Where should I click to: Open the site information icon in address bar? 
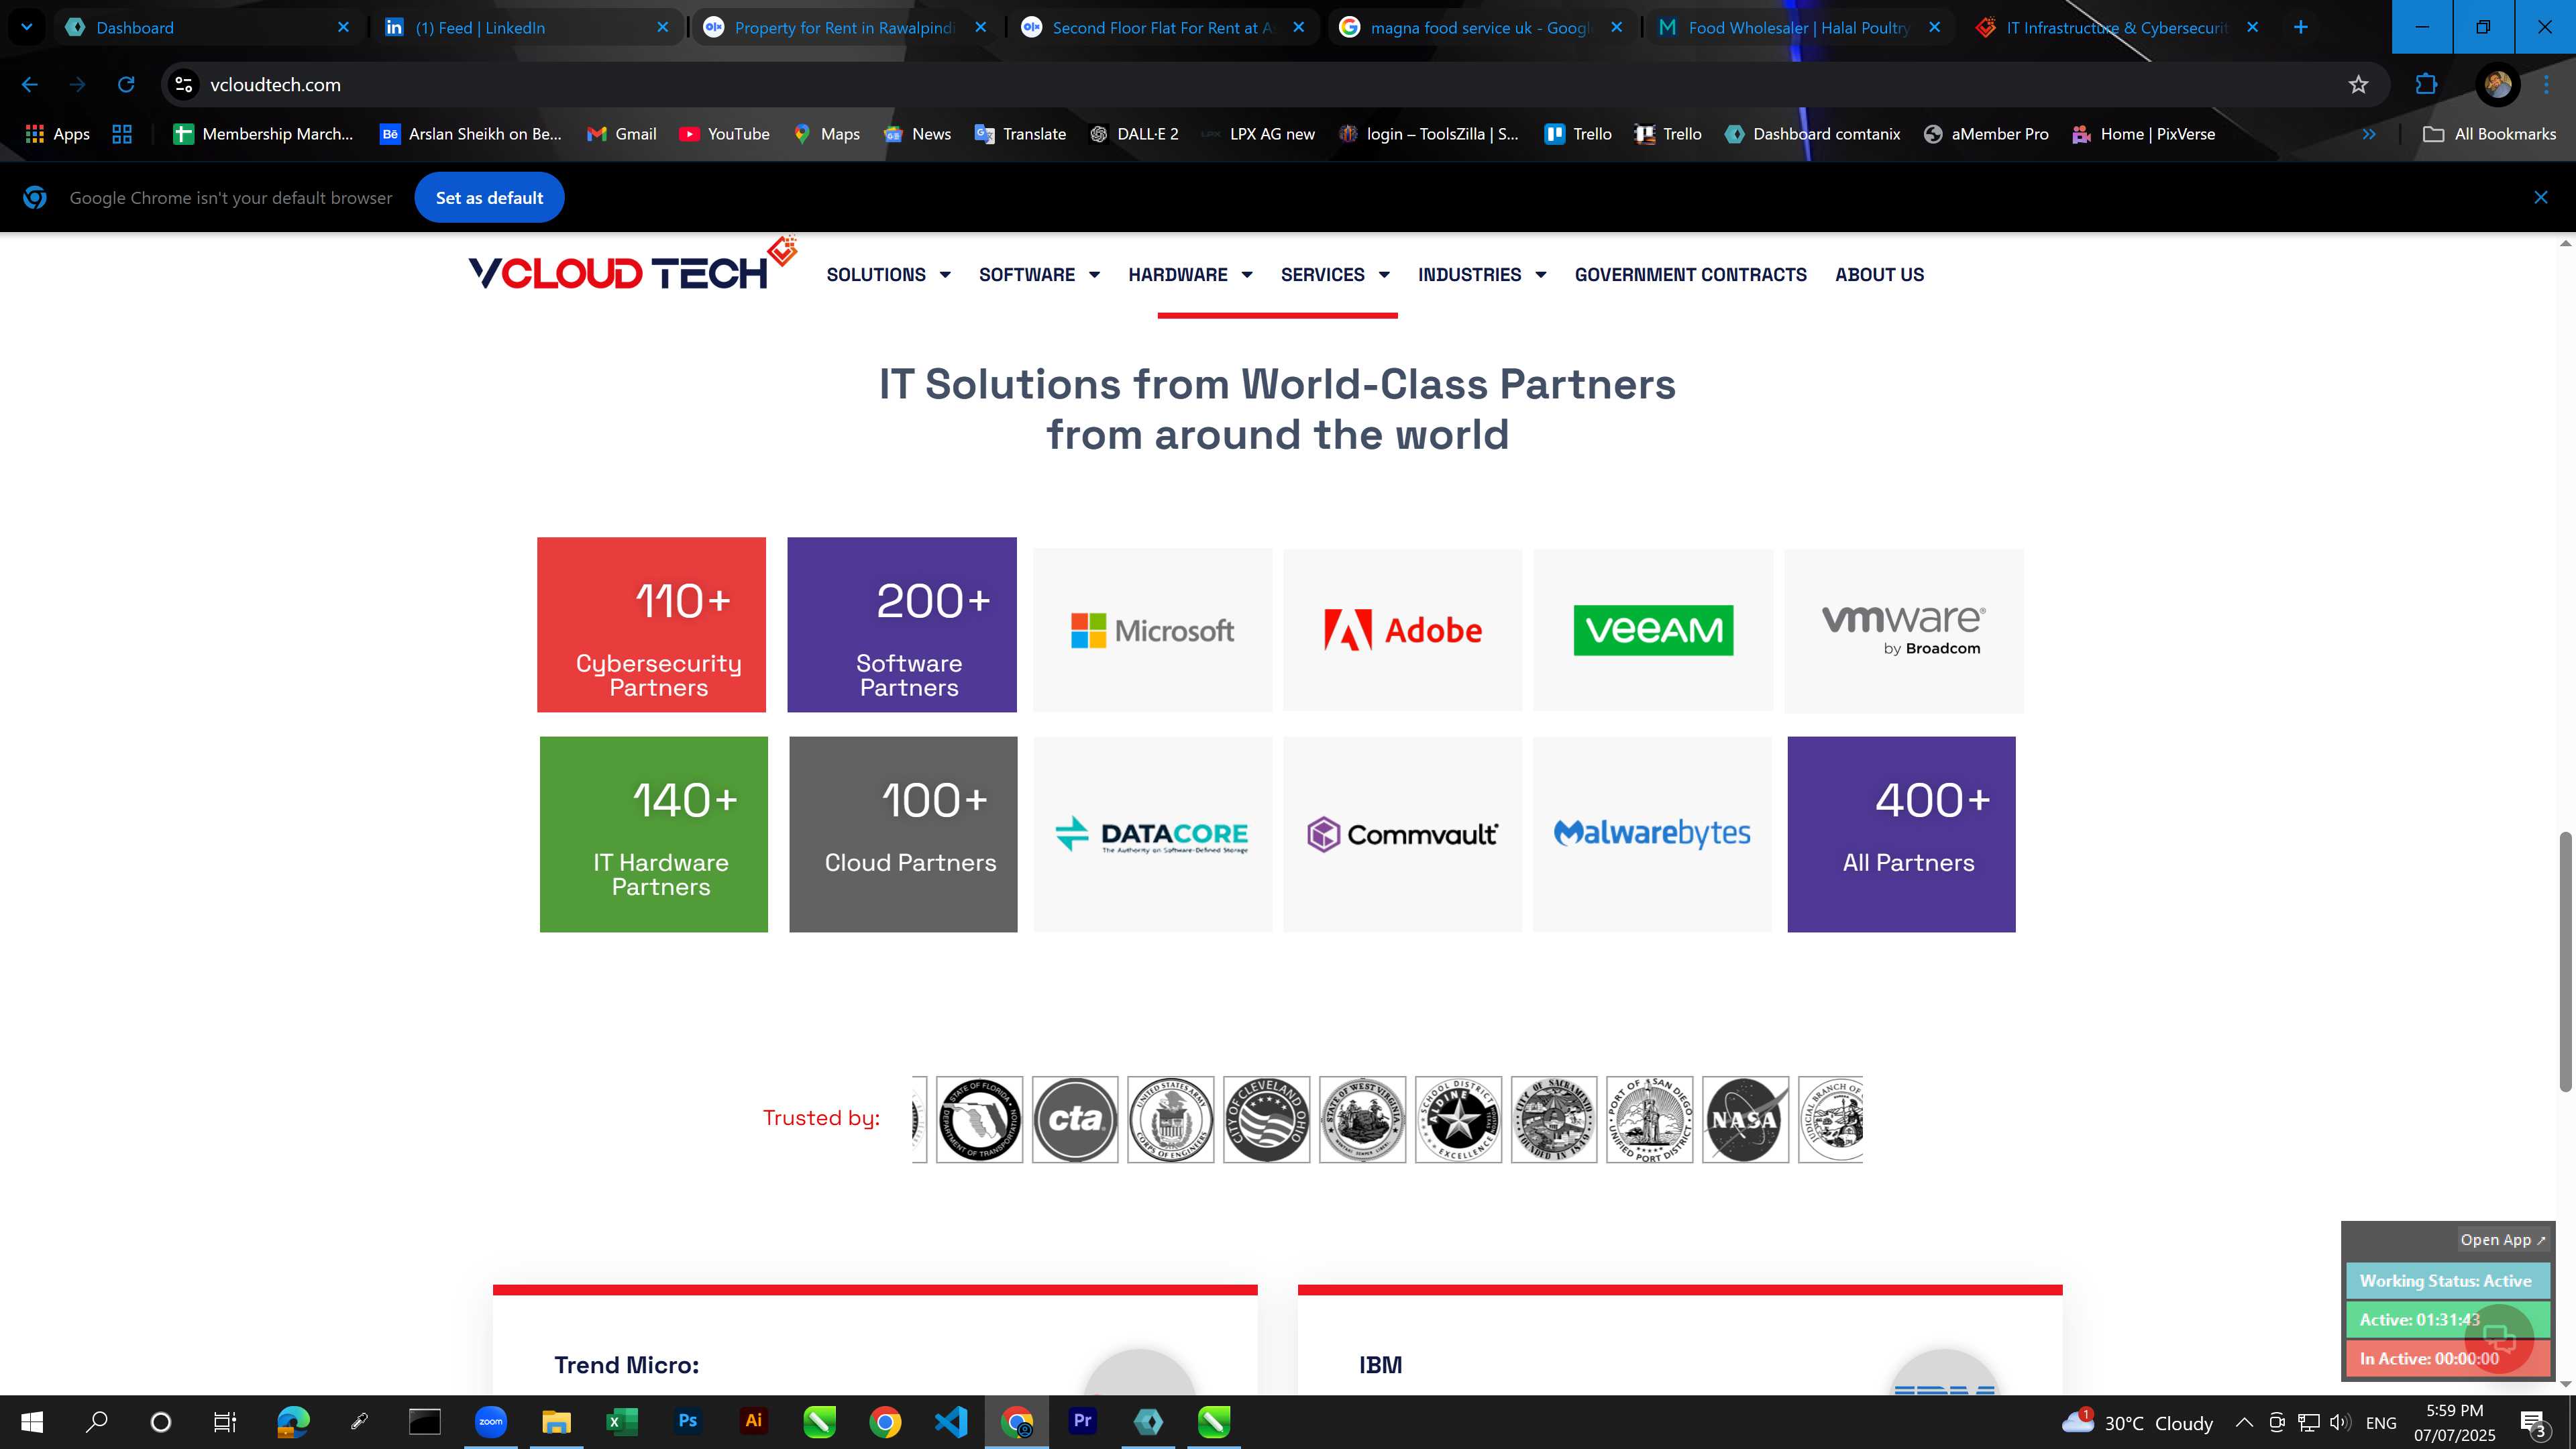click(x=184, y=85)
